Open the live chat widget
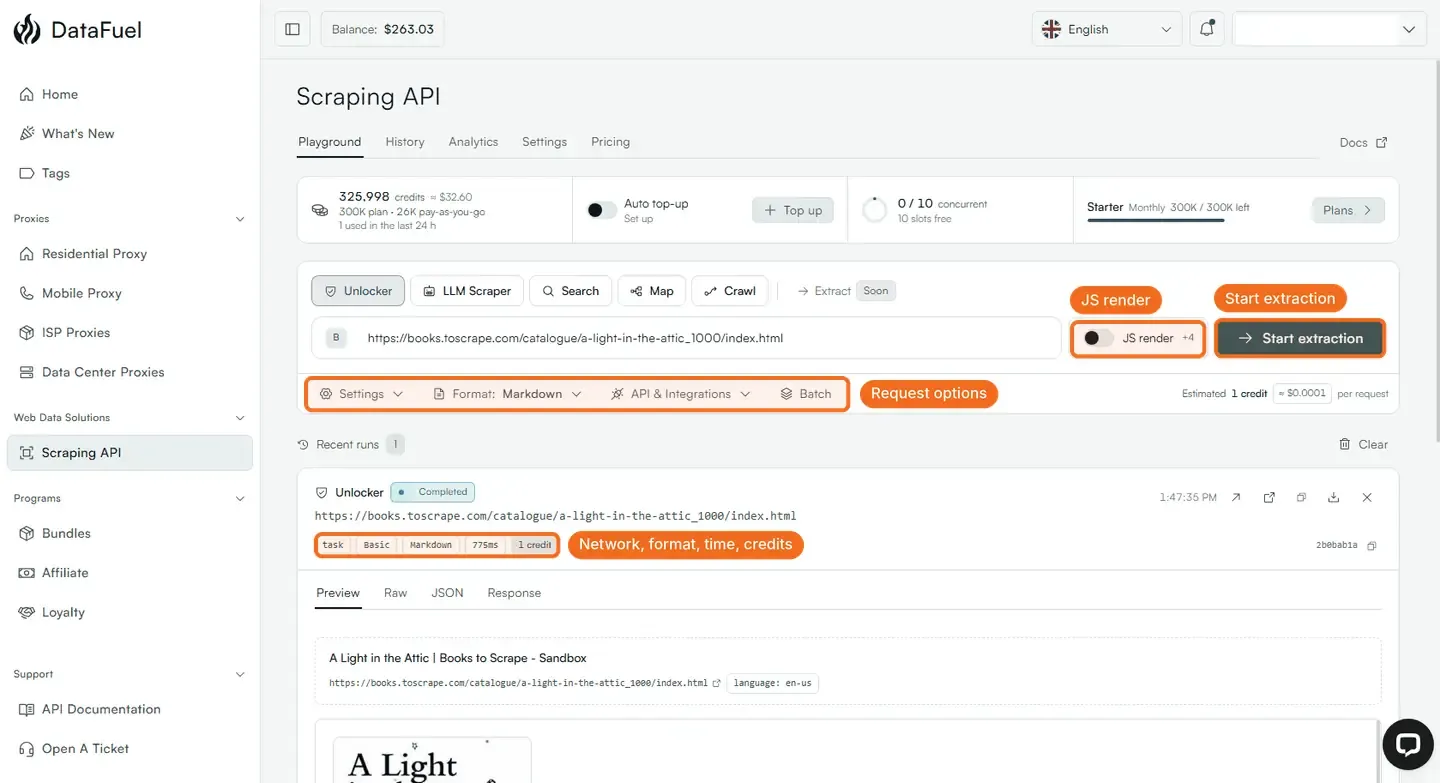Viewport: 1440px width, 783px height. click(x=1408, y=744)
